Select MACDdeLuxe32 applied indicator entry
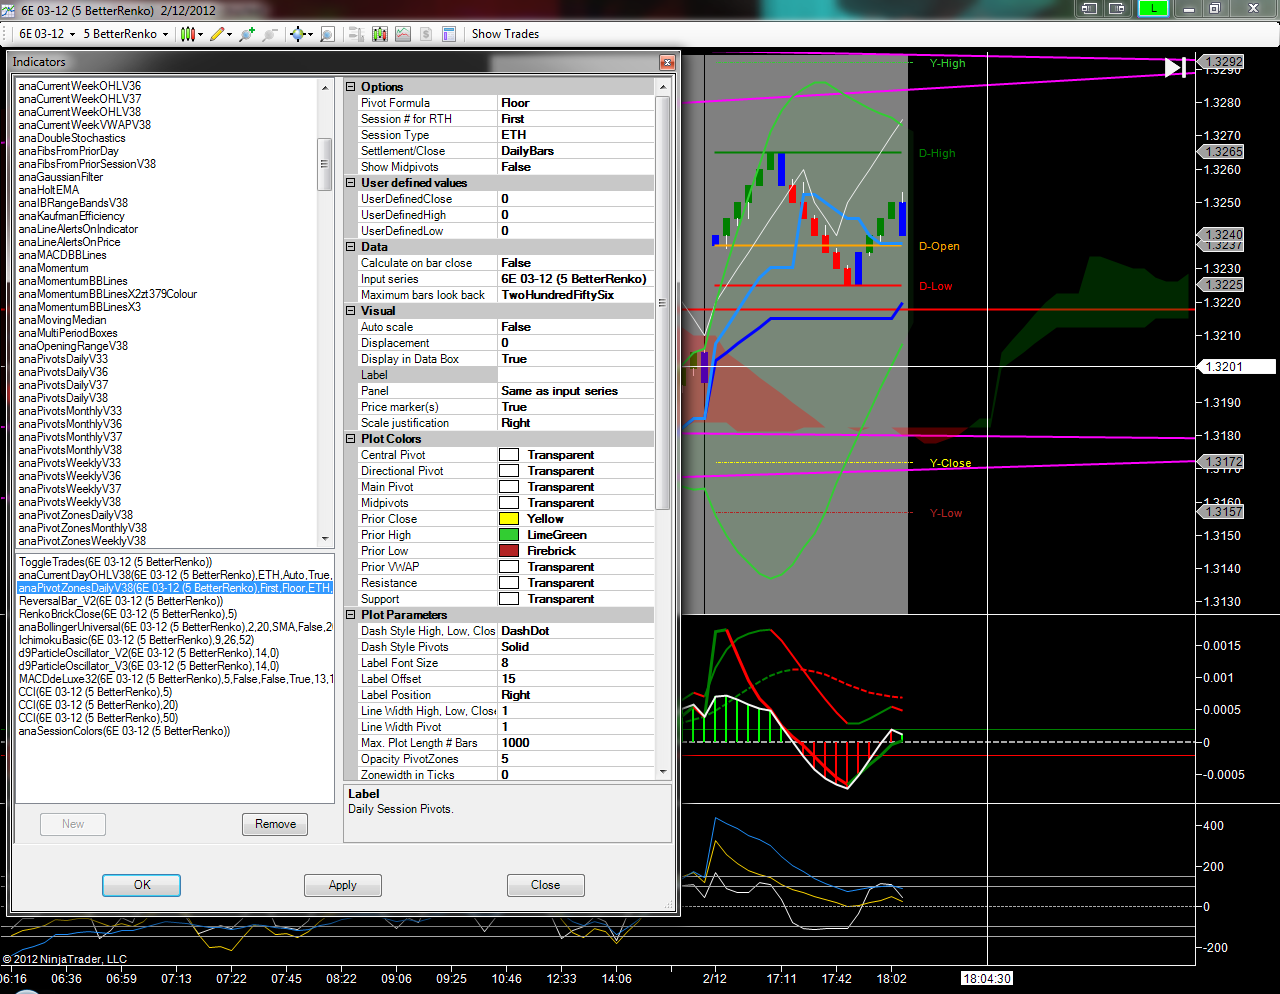The image size is (1280, 994). point(175,679)
